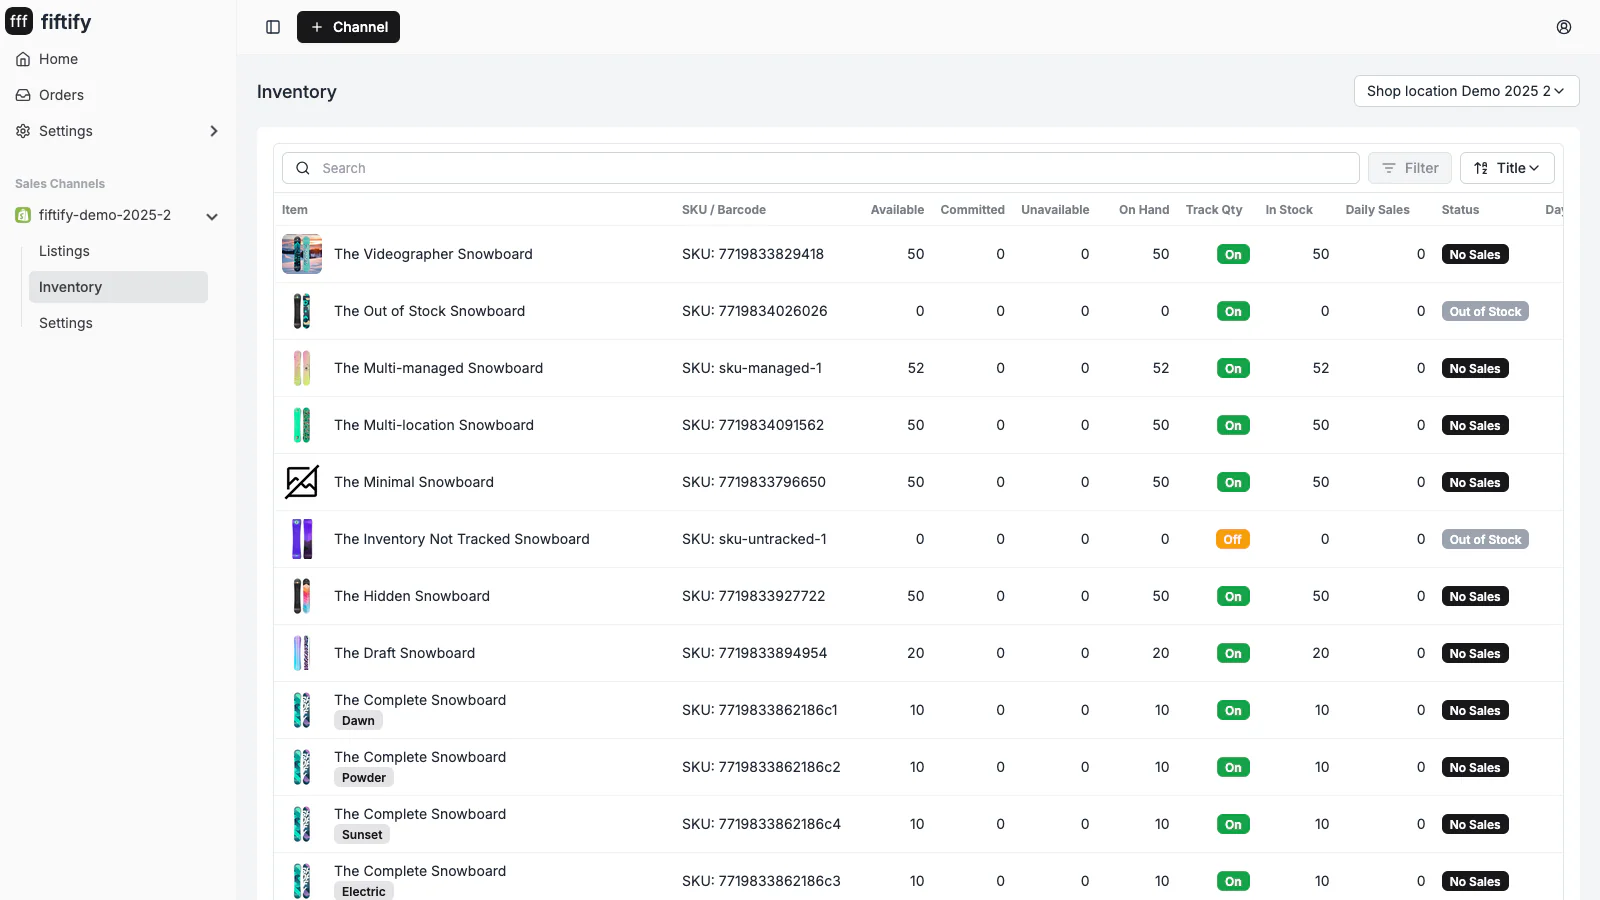Open the user account icon
The width and height of the screenshot is (1600, 900).
pos(1564,27)
